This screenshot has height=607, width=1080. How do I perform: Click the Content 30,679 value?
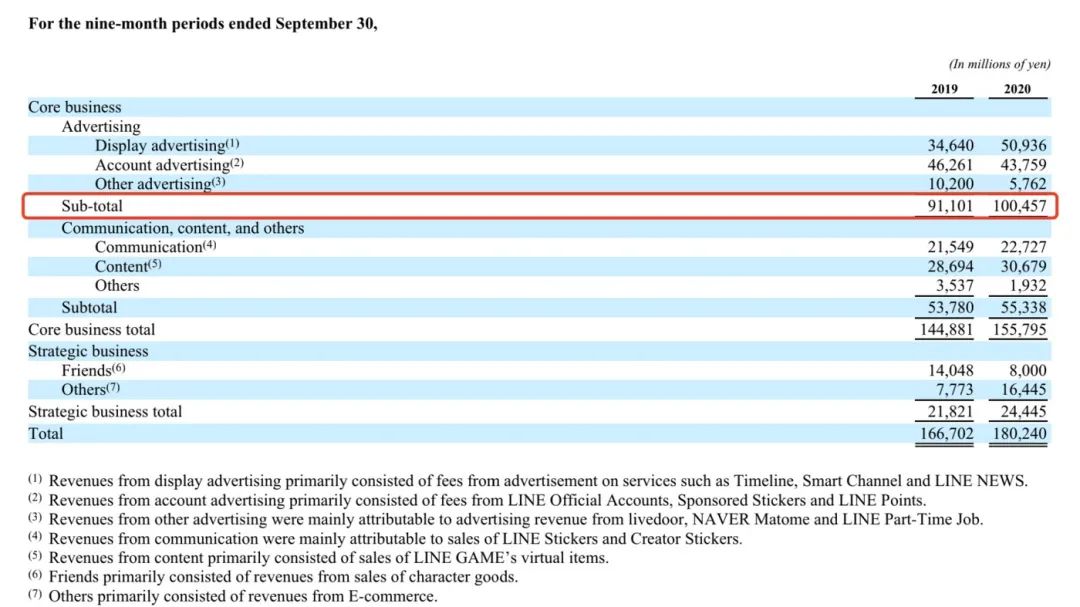[x=1024, y=266]
